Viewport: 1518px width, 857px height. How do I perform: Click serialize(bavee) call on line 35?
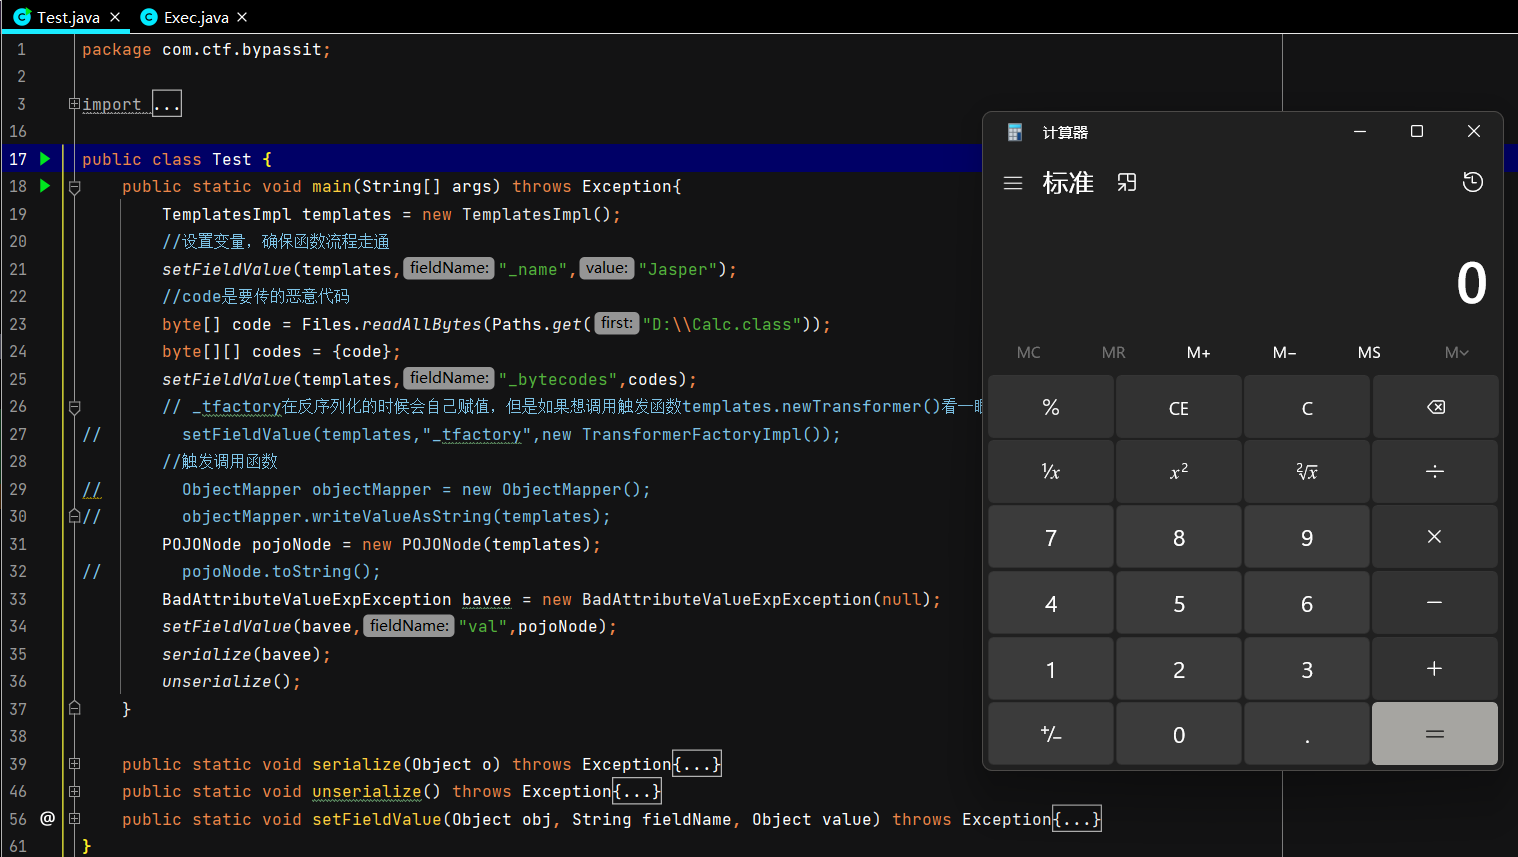pos(246,654)
